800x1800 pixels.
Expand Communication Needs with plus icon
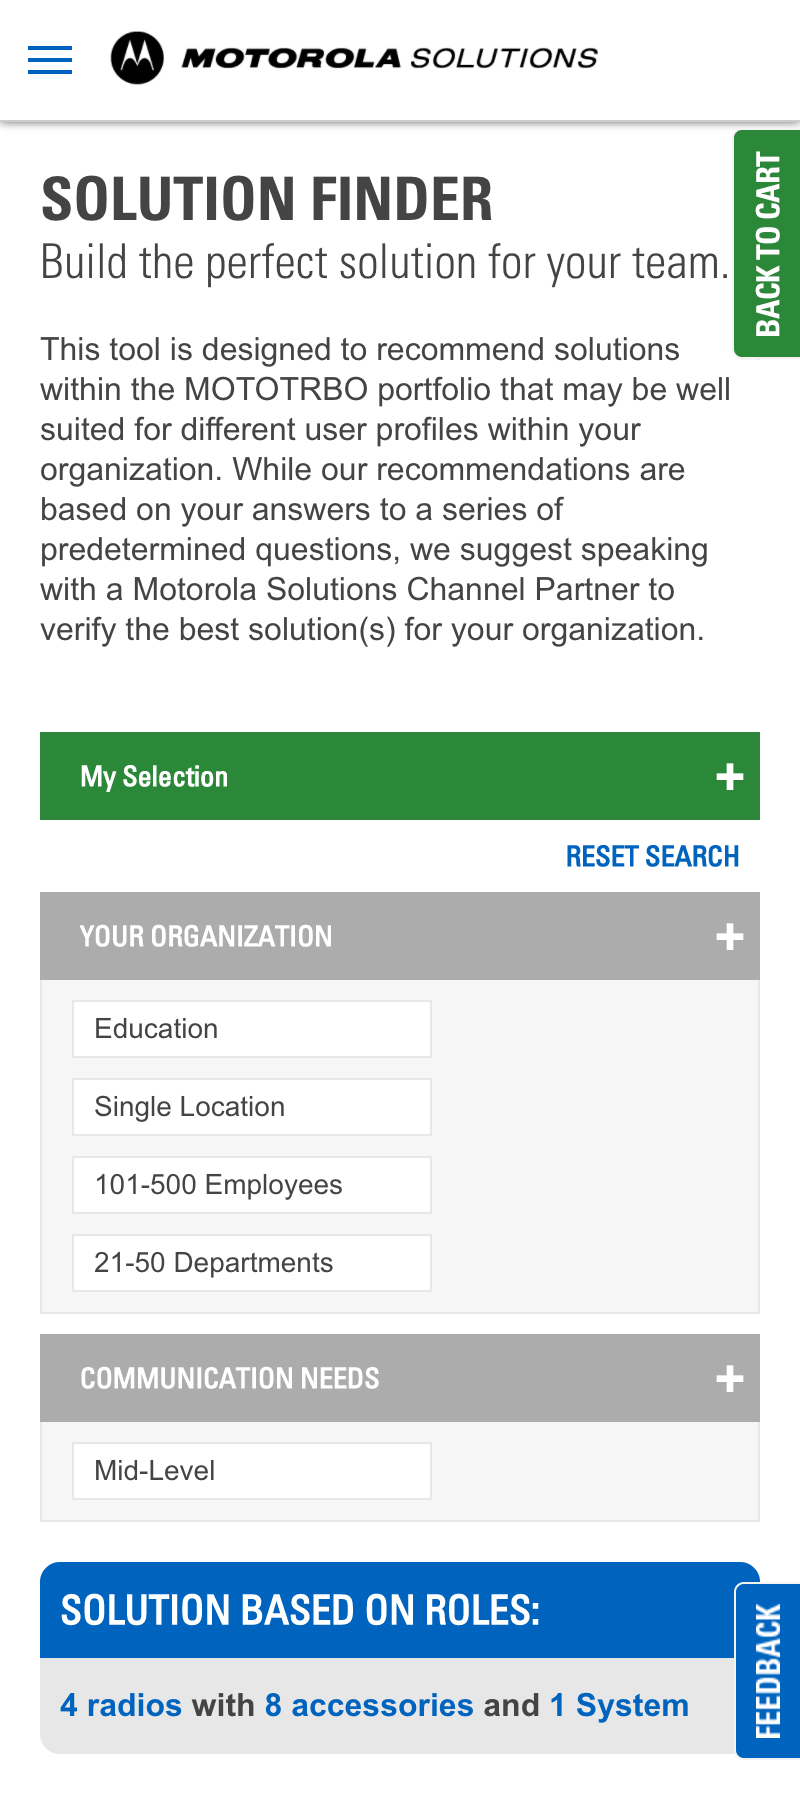(x=730, y=1379)
